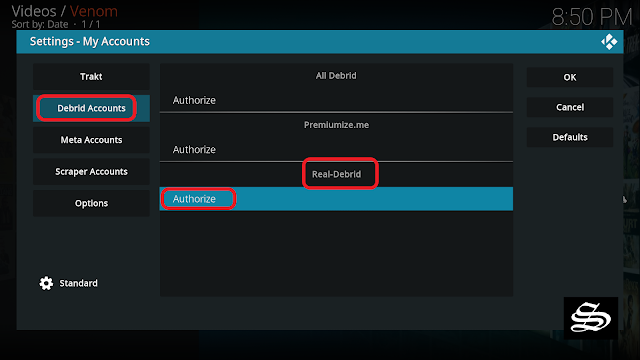
Task: Click the 8:50 PM clock
Action: [x=591, y=17]
